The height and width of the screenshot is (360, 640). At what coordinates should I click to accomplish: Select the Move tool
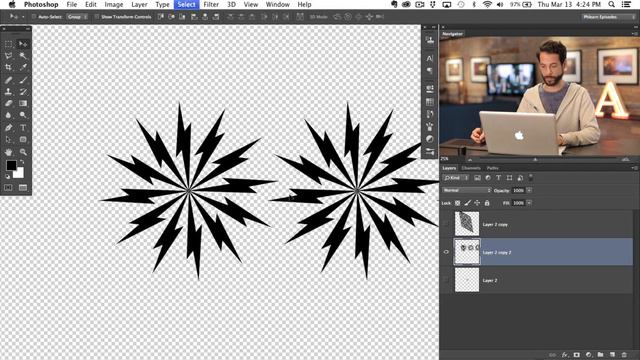pyautogui.click(x=23, y=44)
